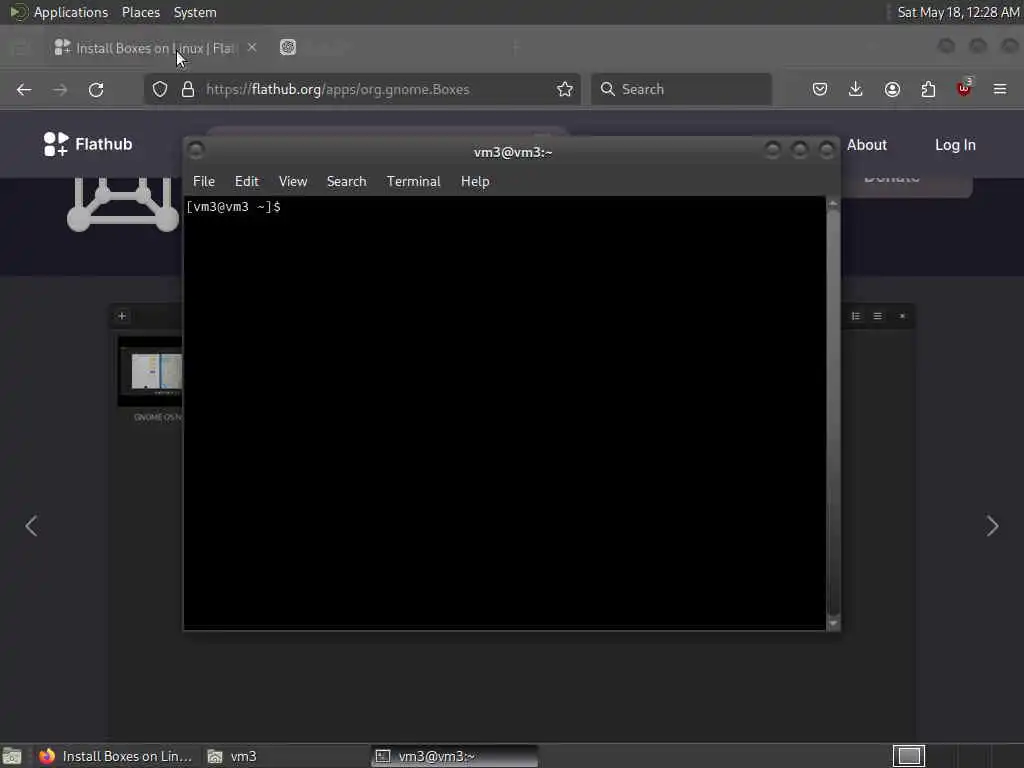Click the site padlock security icon
This screenshot has height=768, width=1024.
coord(188,89)
